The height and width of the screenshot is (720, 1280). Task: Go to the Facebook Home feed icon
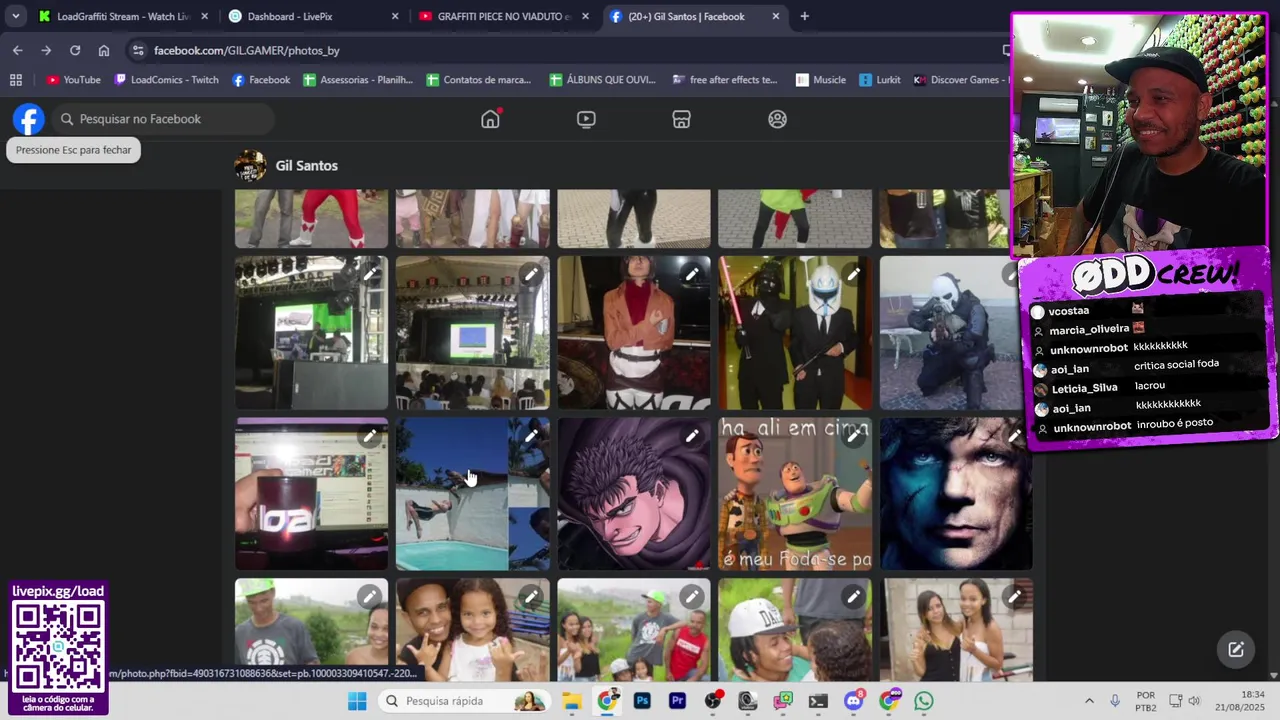click(490, 119)
